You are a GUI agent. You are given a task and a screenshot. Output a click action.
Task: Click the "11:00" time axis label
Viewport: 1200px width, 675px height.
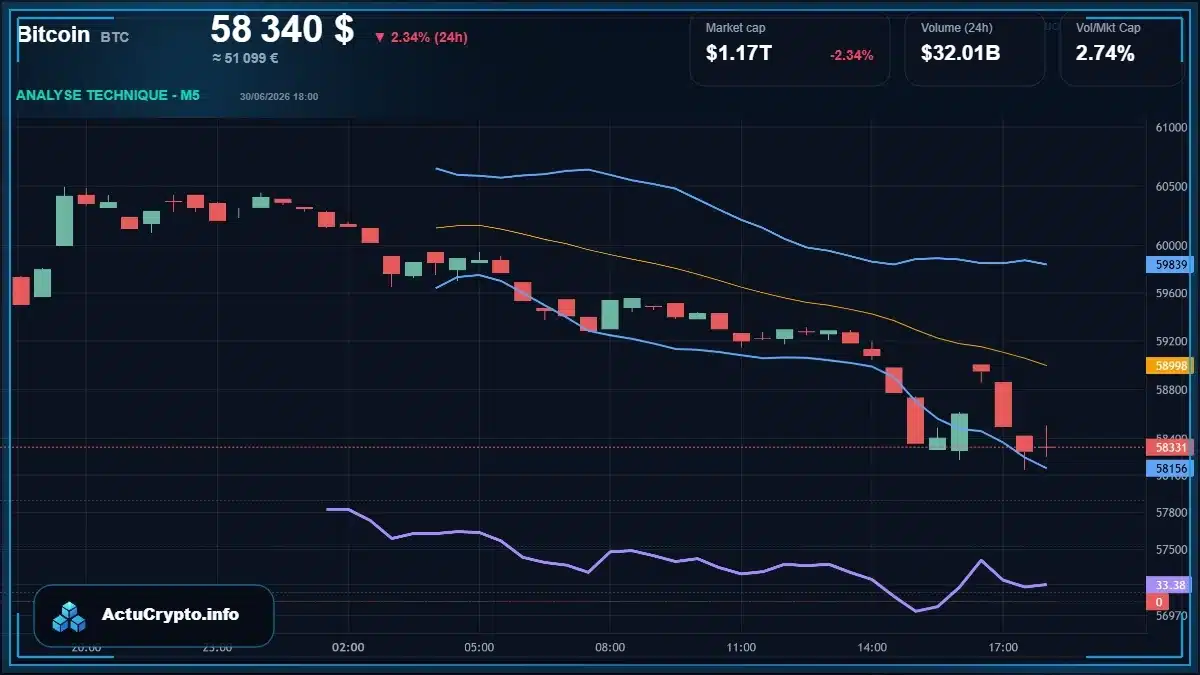741,647
